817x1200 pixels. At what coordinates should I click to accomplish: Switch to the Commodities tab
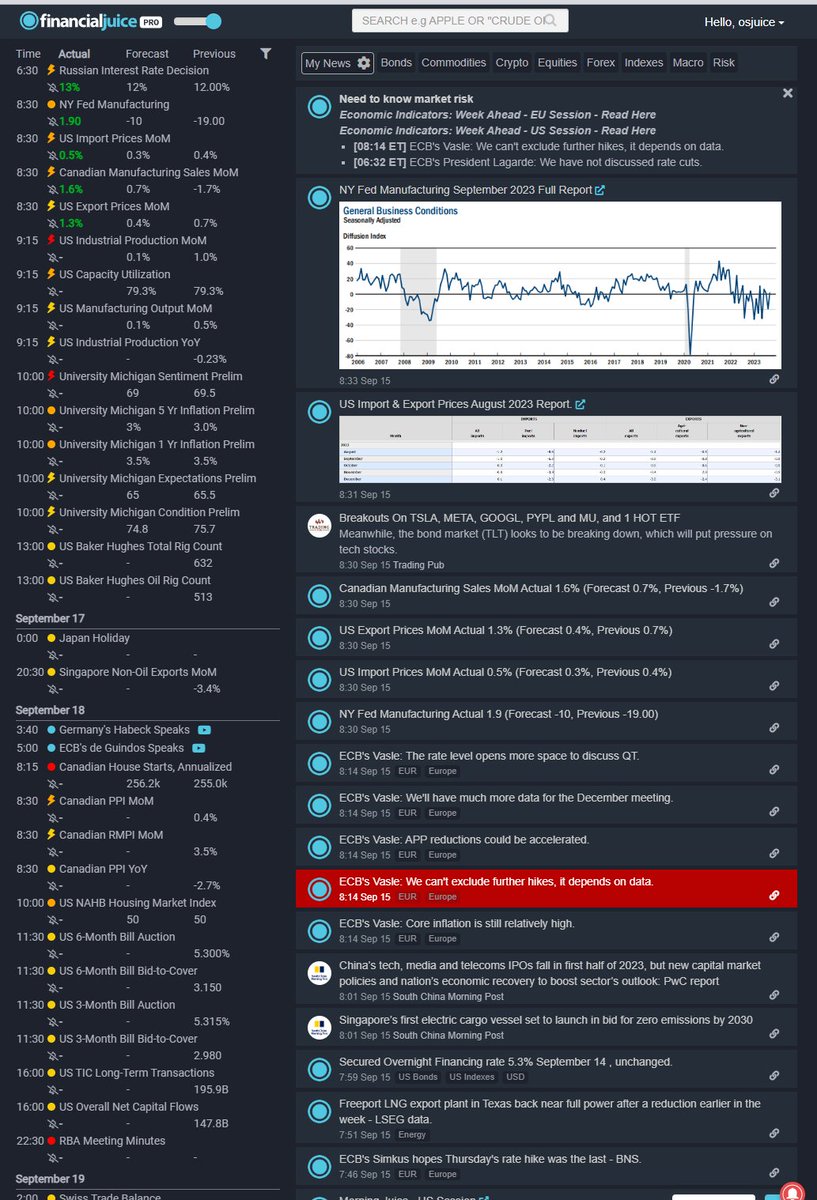pos(454,62)
